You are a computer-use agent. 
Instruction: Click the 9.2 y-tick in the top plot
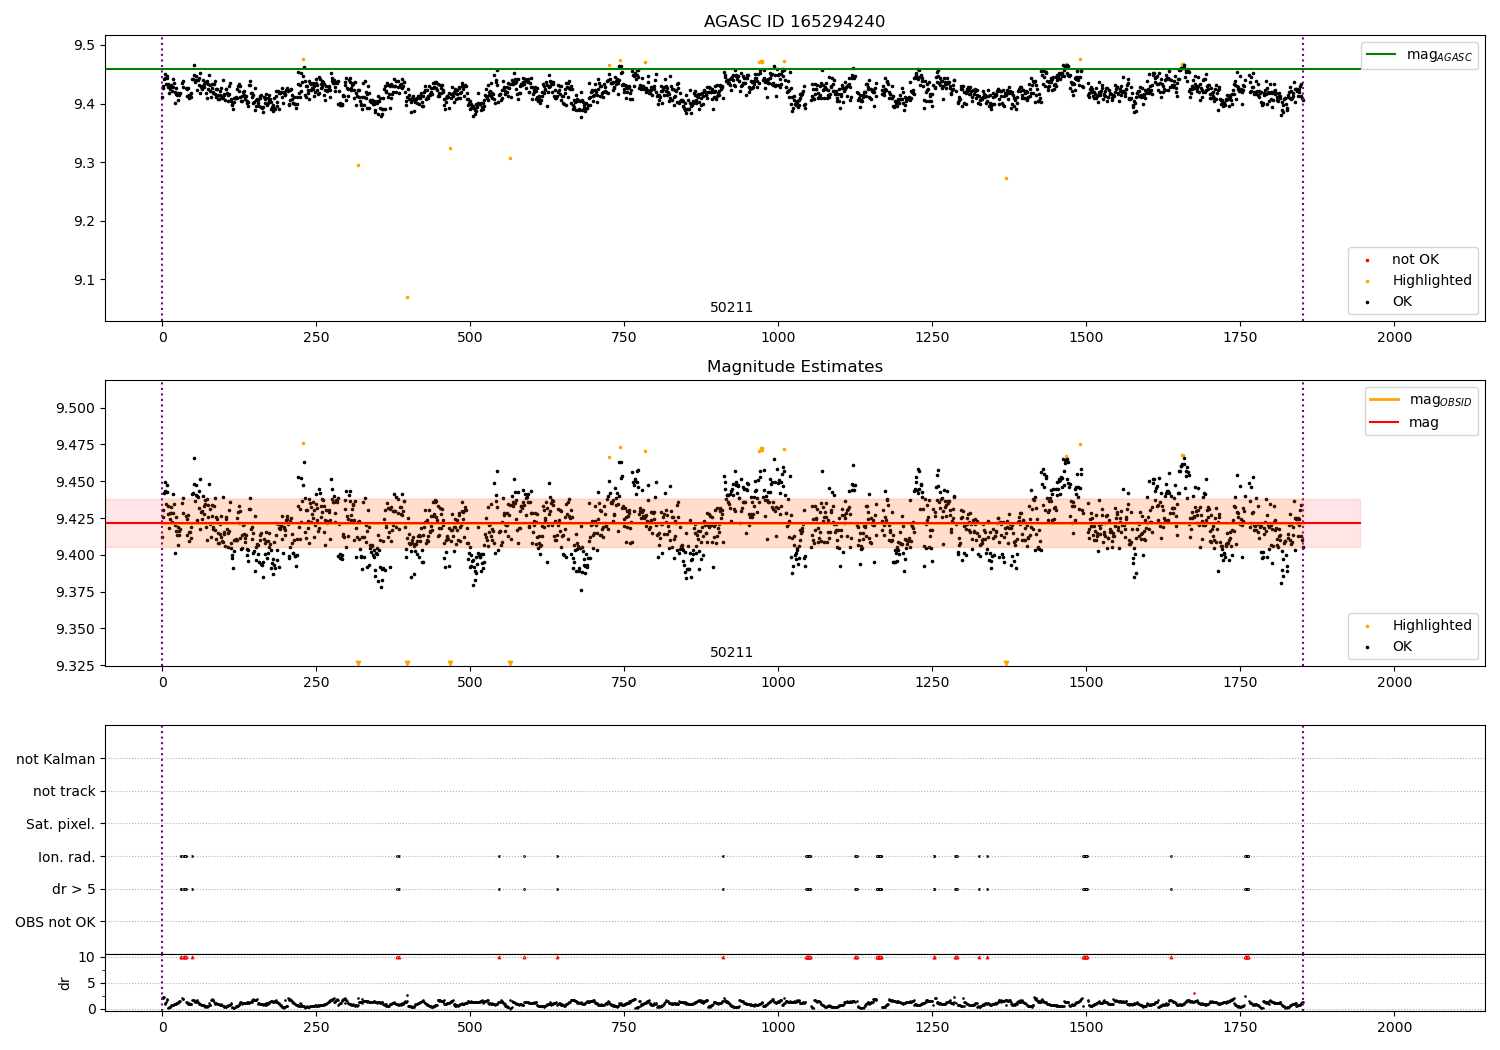(x=84, y=222)
